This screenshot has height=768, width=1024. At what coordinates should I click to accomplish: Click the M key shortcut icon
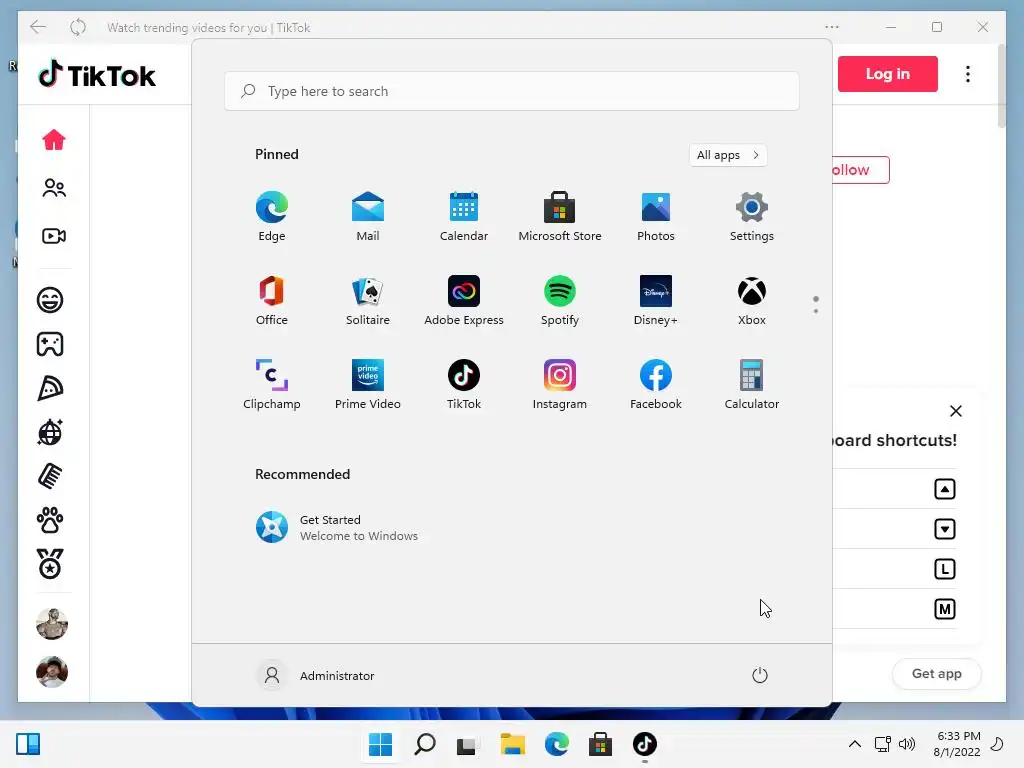tap(944, 609)
